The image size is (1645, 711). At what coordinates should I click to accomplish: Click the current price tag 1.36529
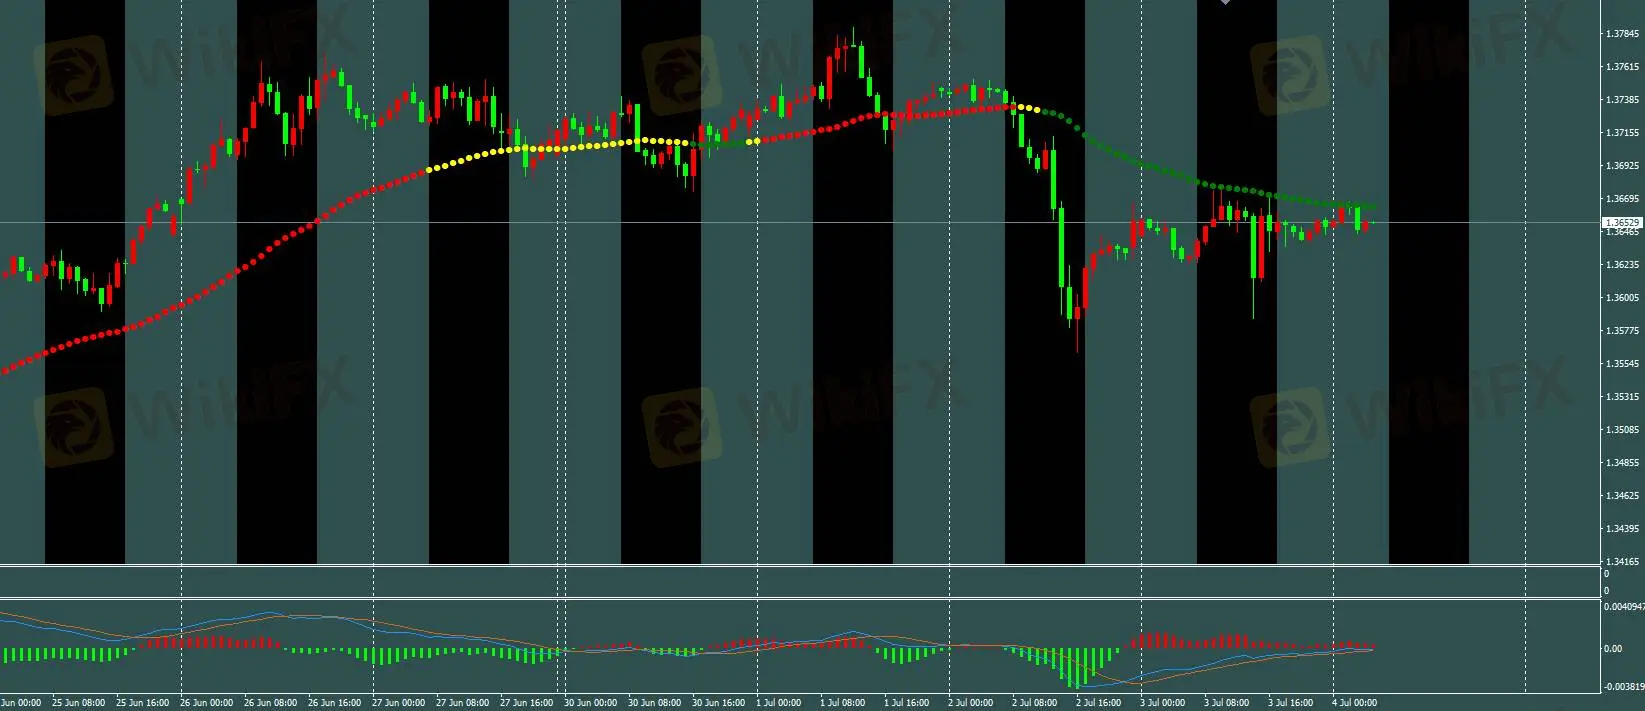pos(1622,223)
